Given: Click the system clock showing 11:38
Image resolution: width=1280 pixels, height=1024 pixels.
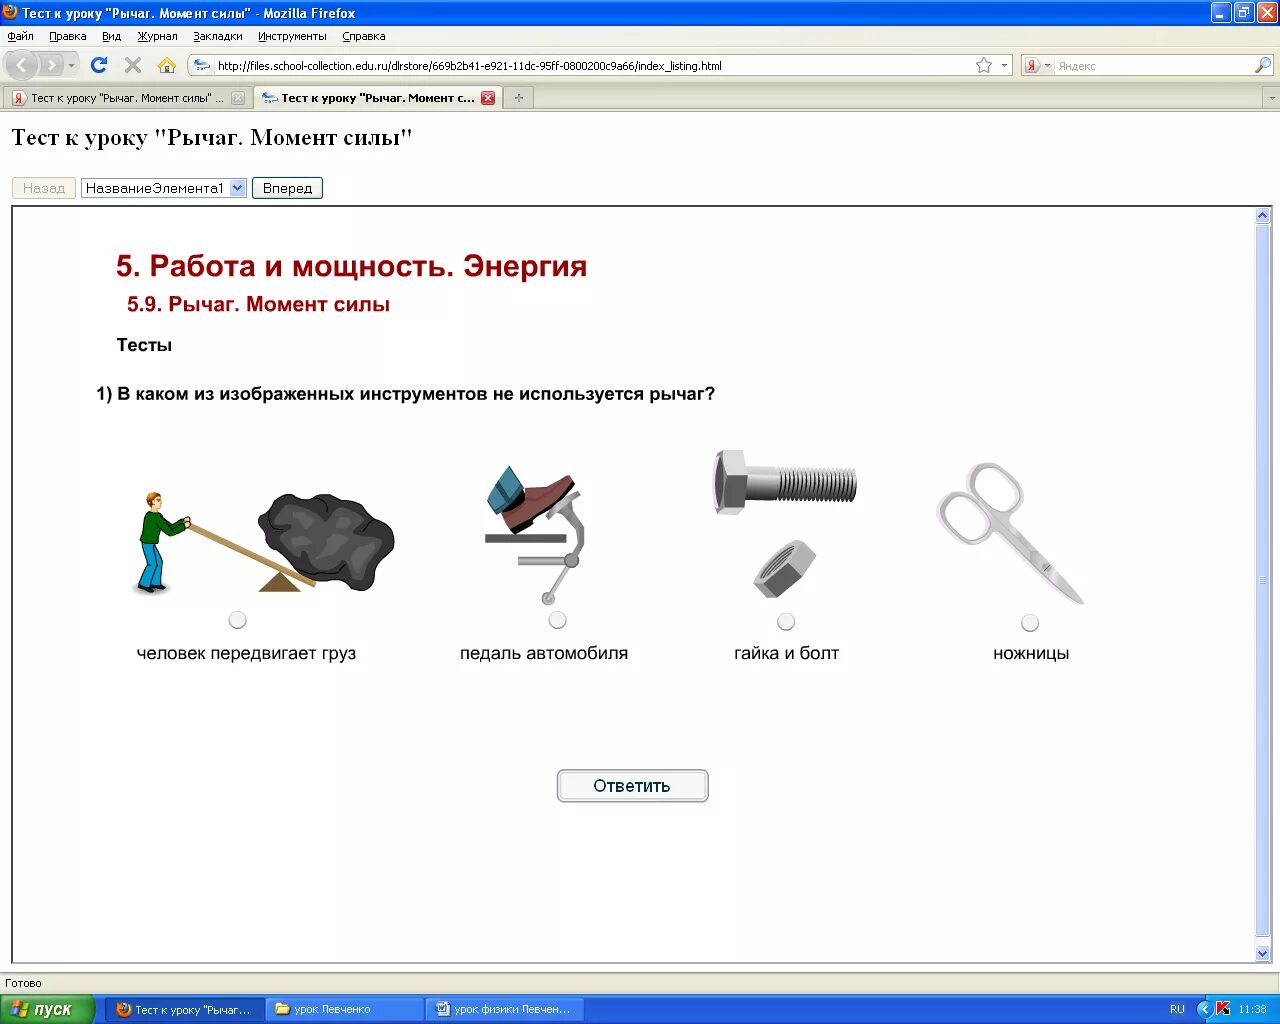Looking at the screenshot, I should point(1252,1009).
